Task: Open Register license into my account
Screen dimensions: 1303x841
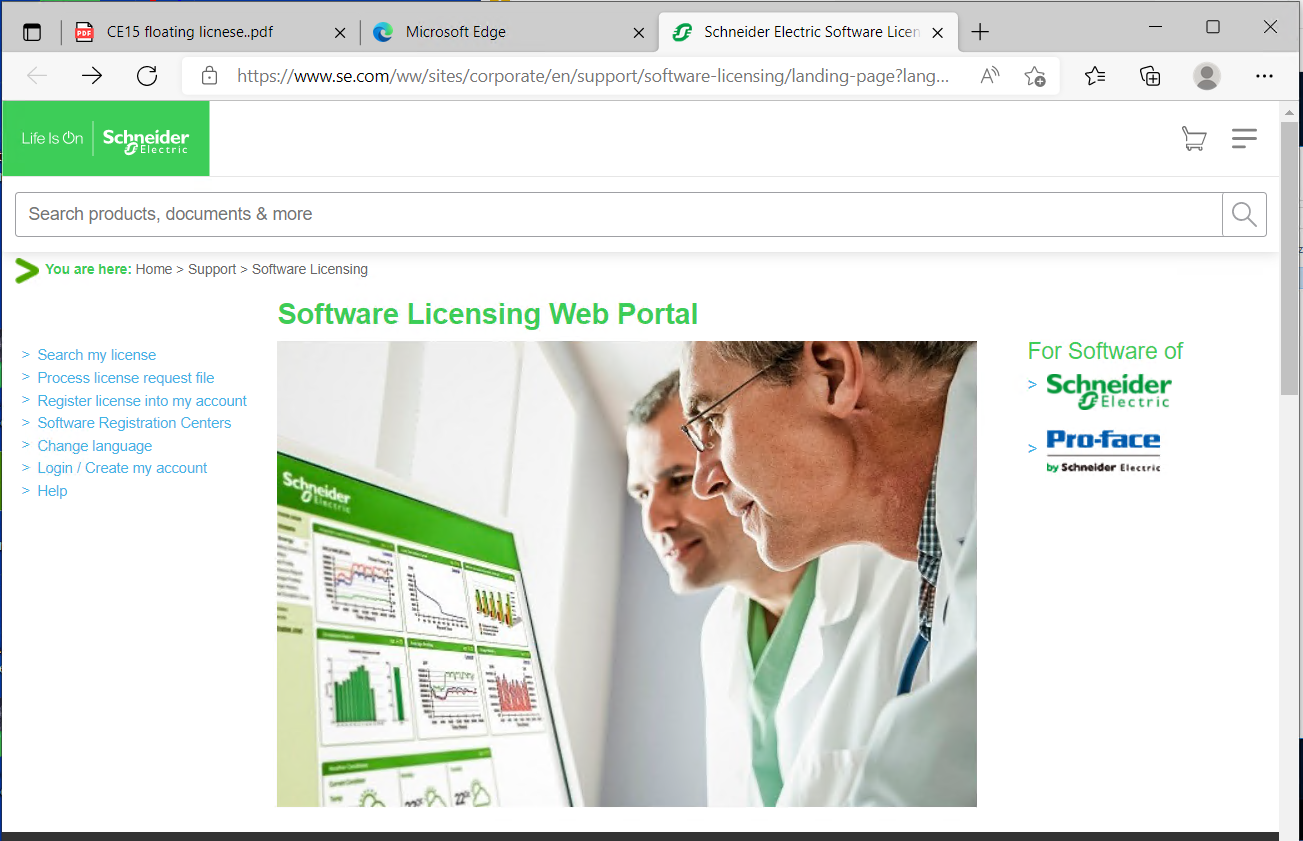Action: pyautogui.click(x=142, y=401)
